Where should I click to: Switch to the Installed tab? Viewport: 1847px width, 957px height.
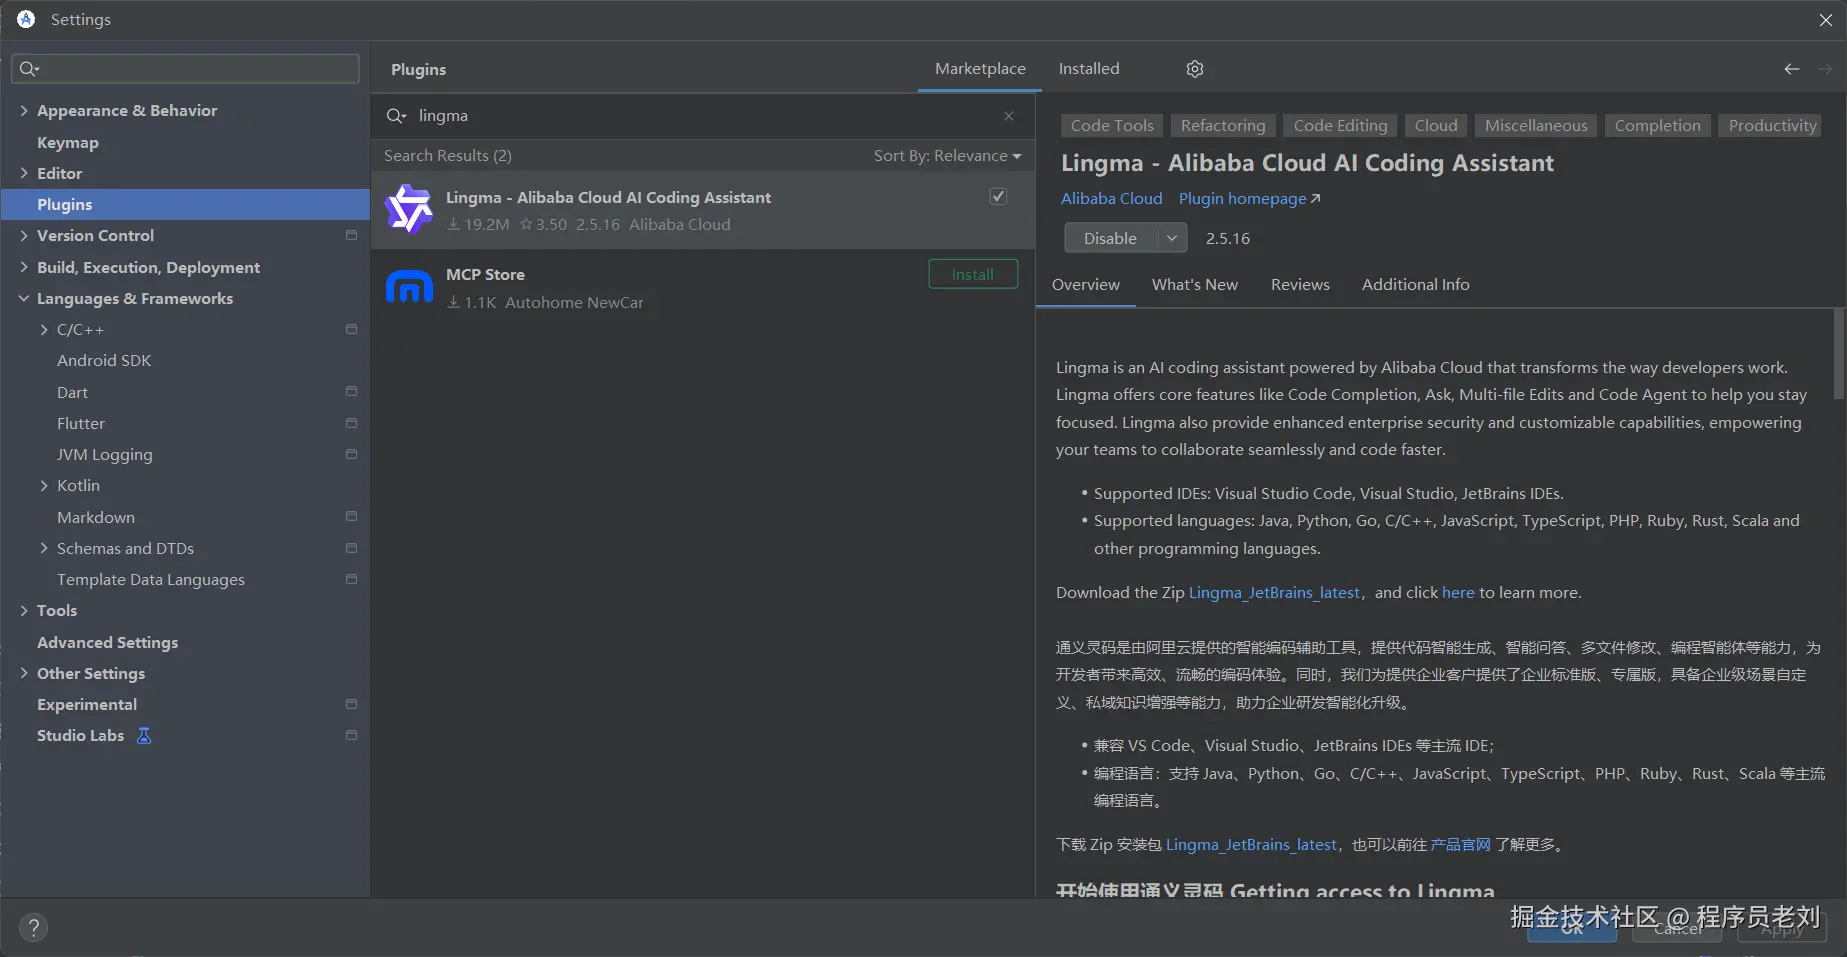click(x=1089, y=69)
